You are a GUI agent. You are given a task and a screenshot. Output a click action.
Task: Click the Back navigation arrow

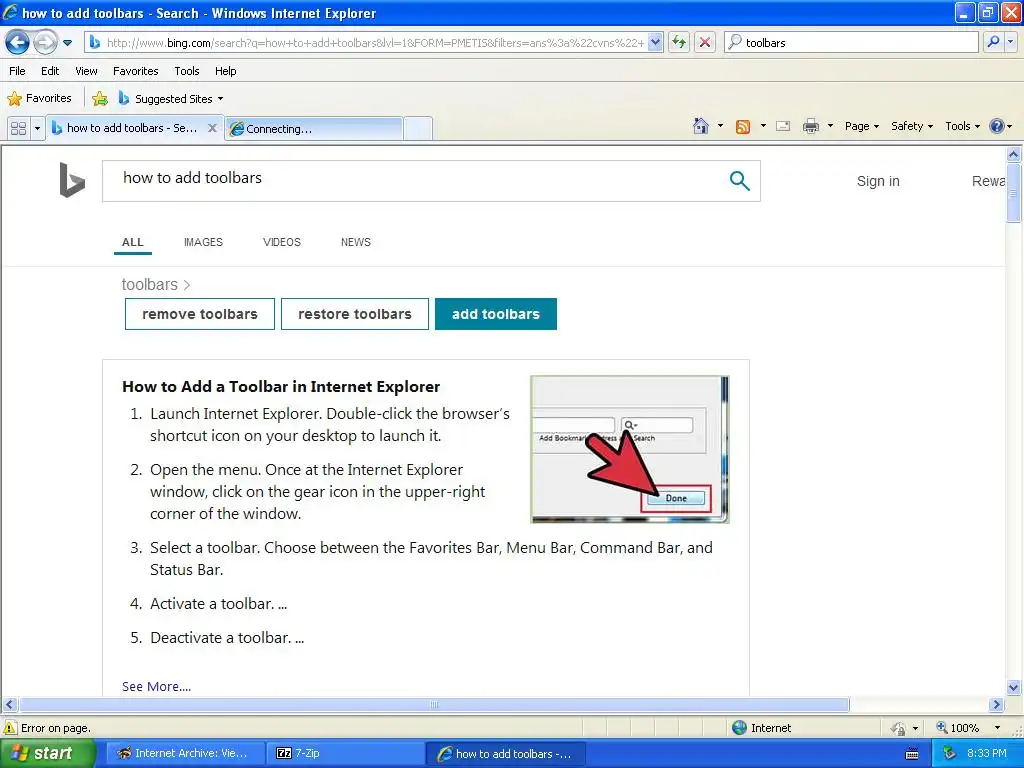pyautogui.click(x=17, y=43)
